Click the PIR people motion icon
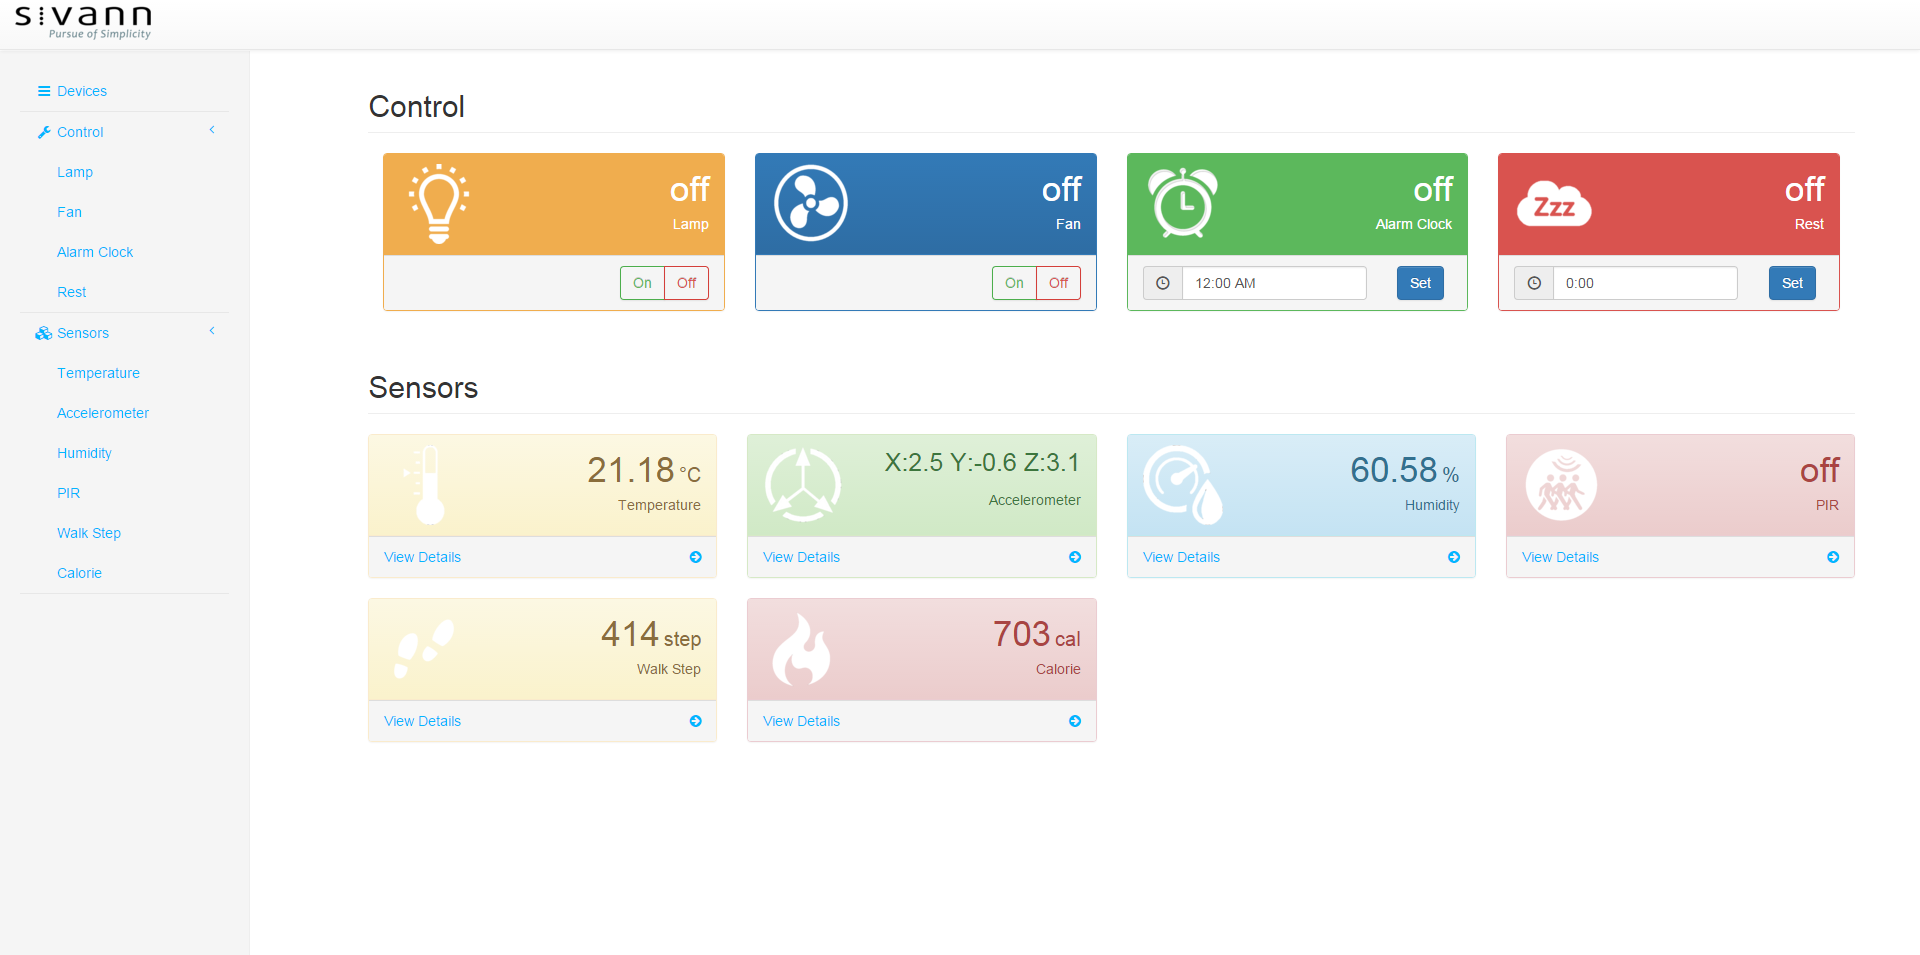This screenshot has height=955, width=1920. [1561, 485]
